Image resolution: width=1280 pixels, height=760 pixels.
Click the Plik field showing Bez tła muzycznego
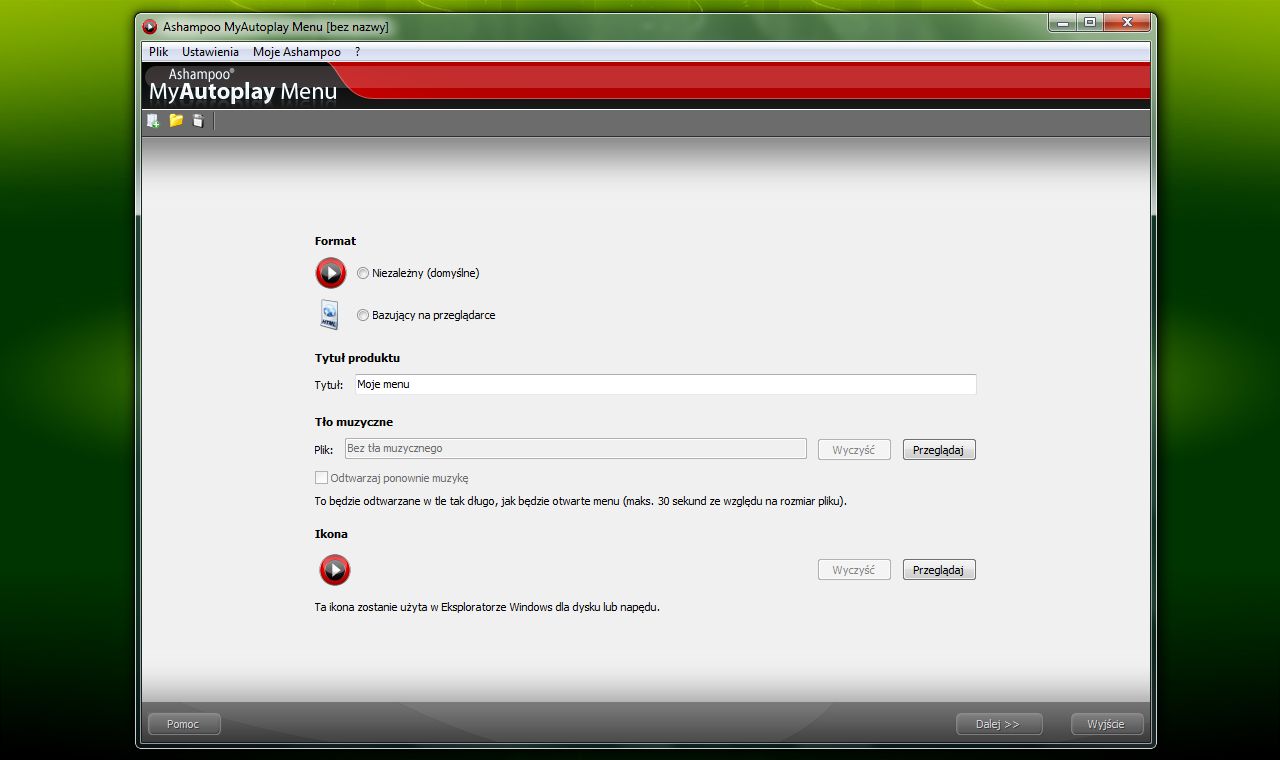pos(576,449)
